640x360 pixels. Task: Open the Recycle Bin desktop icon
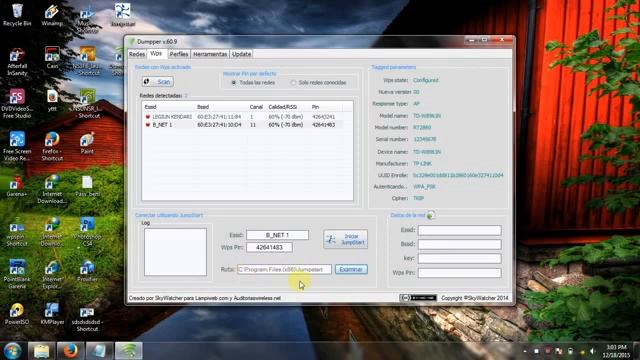[x=17, y=15]
